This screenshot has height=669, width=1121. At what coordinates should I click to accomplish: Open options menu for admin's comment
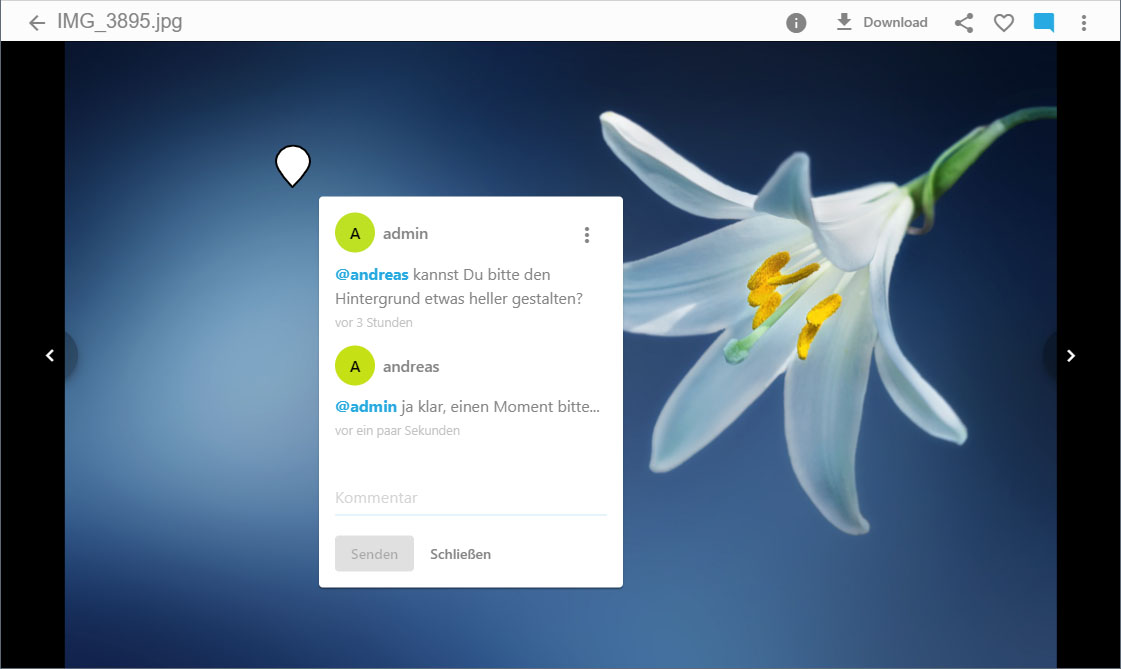click(587, 235)
